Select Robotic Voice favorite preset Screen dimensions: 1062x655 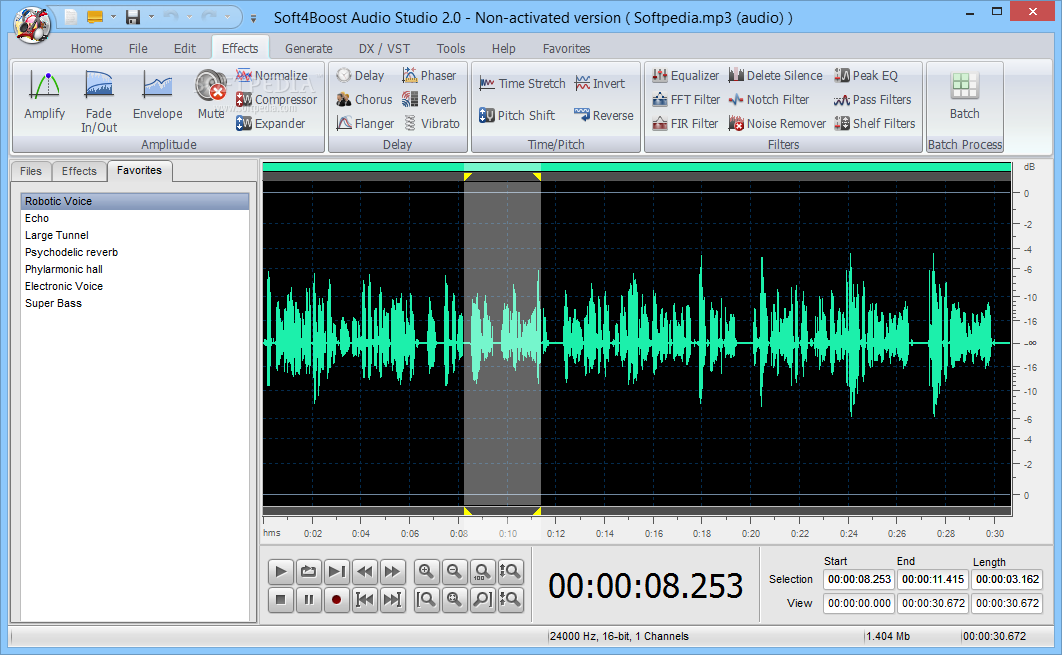point(135,201)
